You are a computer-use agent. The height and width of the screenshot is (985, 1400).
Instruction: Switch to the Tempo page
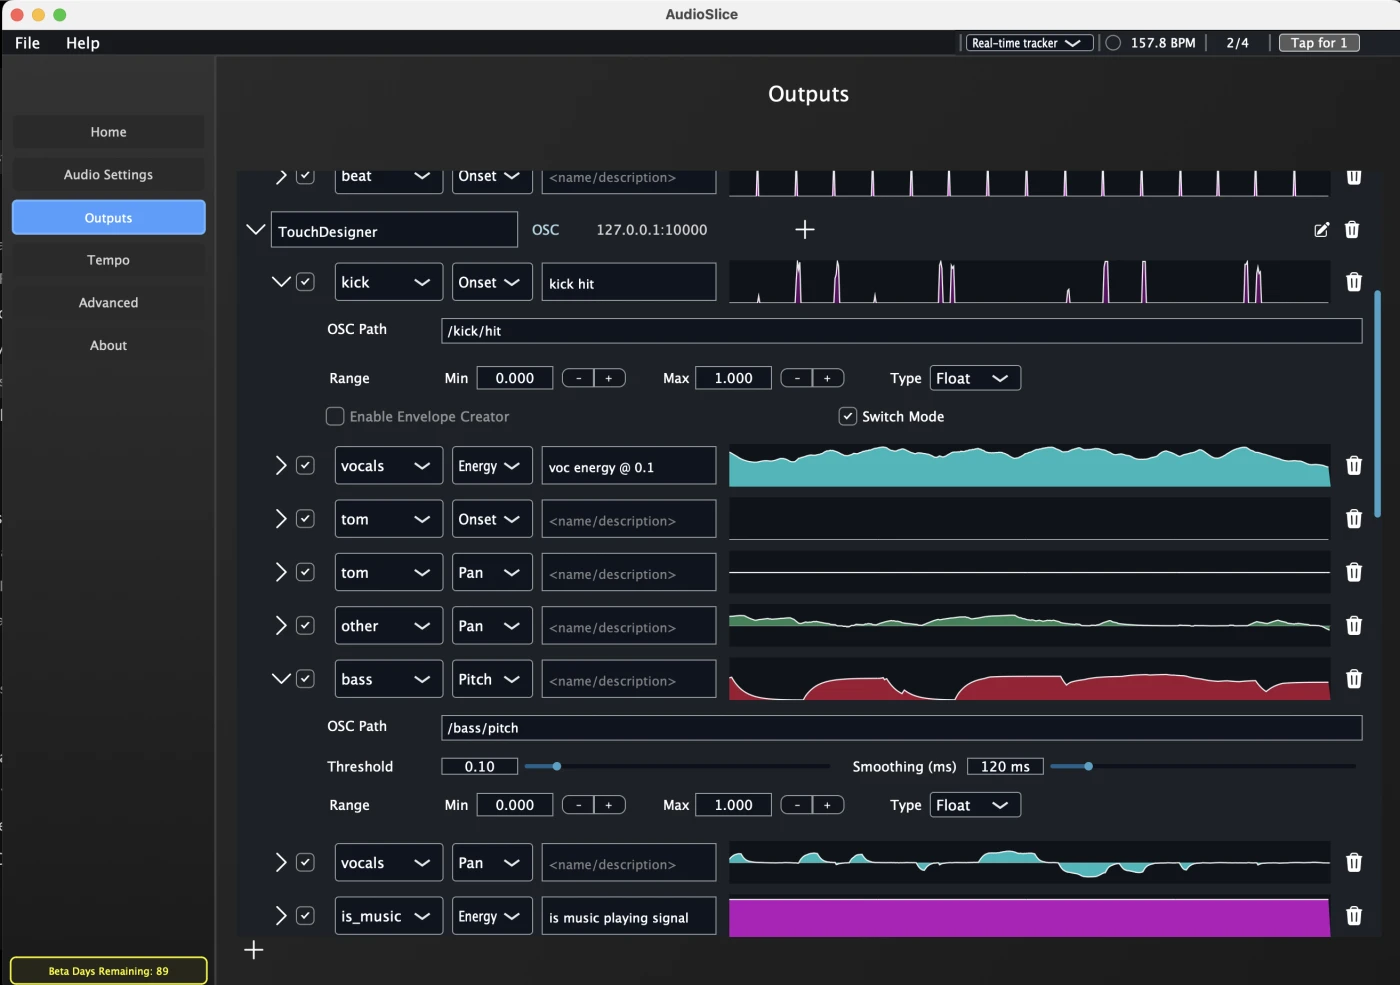click(108, 260)
